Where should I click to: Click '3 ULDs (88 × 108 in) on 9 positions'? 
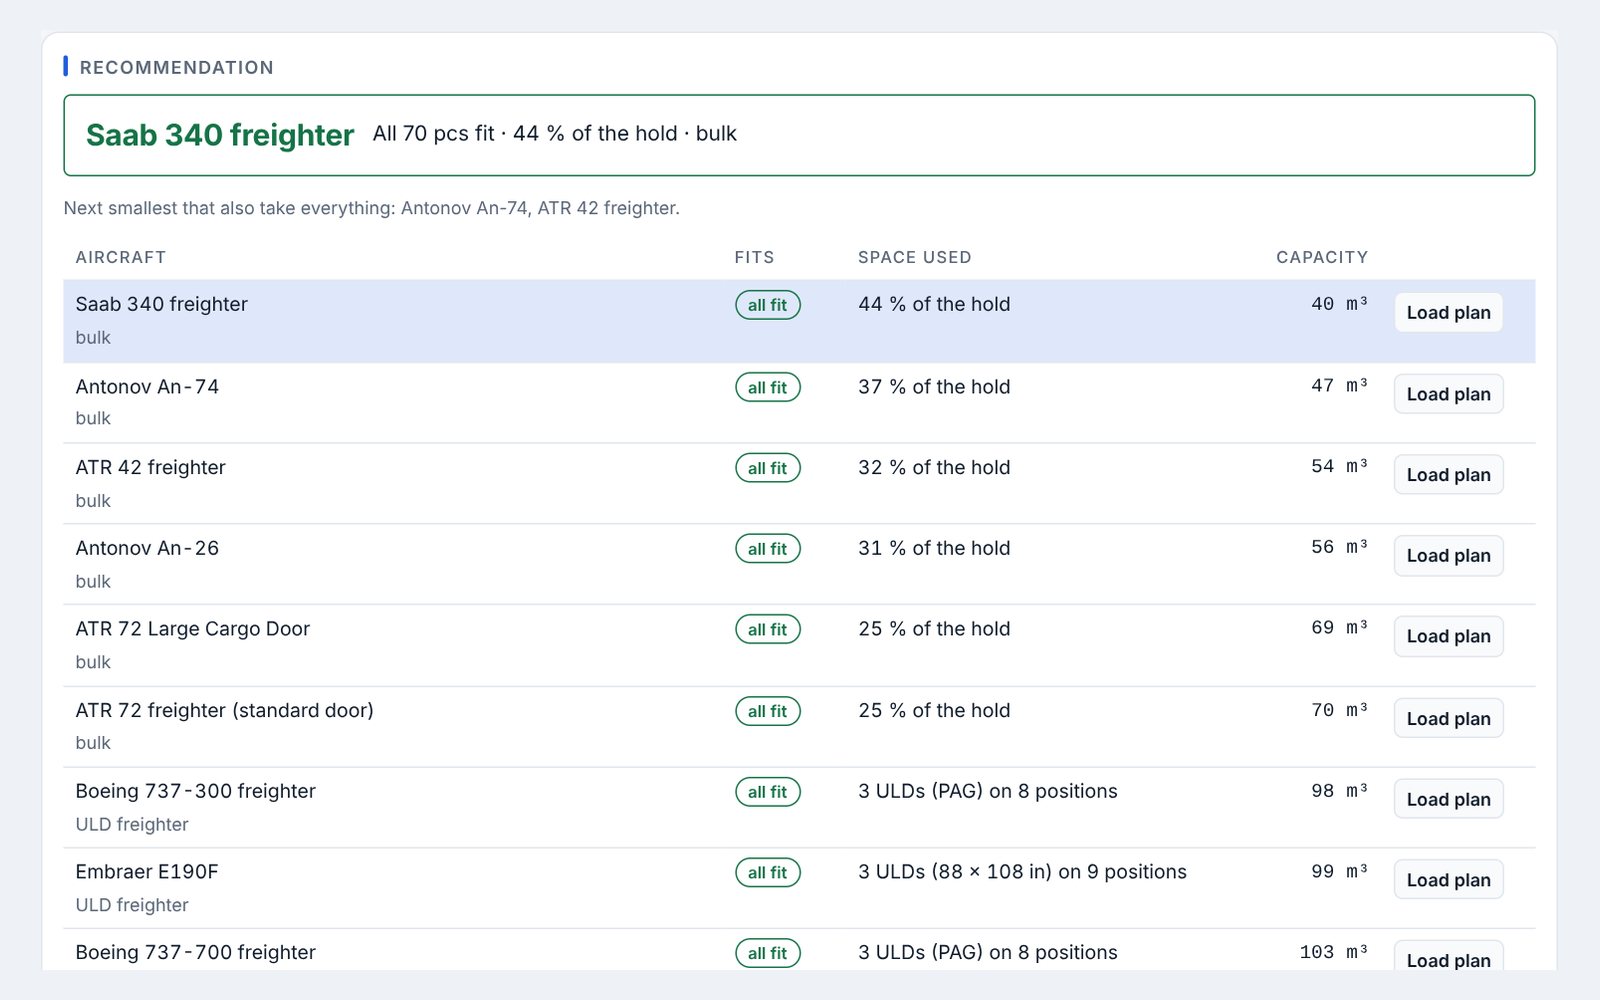click(x=1022, y=872)
